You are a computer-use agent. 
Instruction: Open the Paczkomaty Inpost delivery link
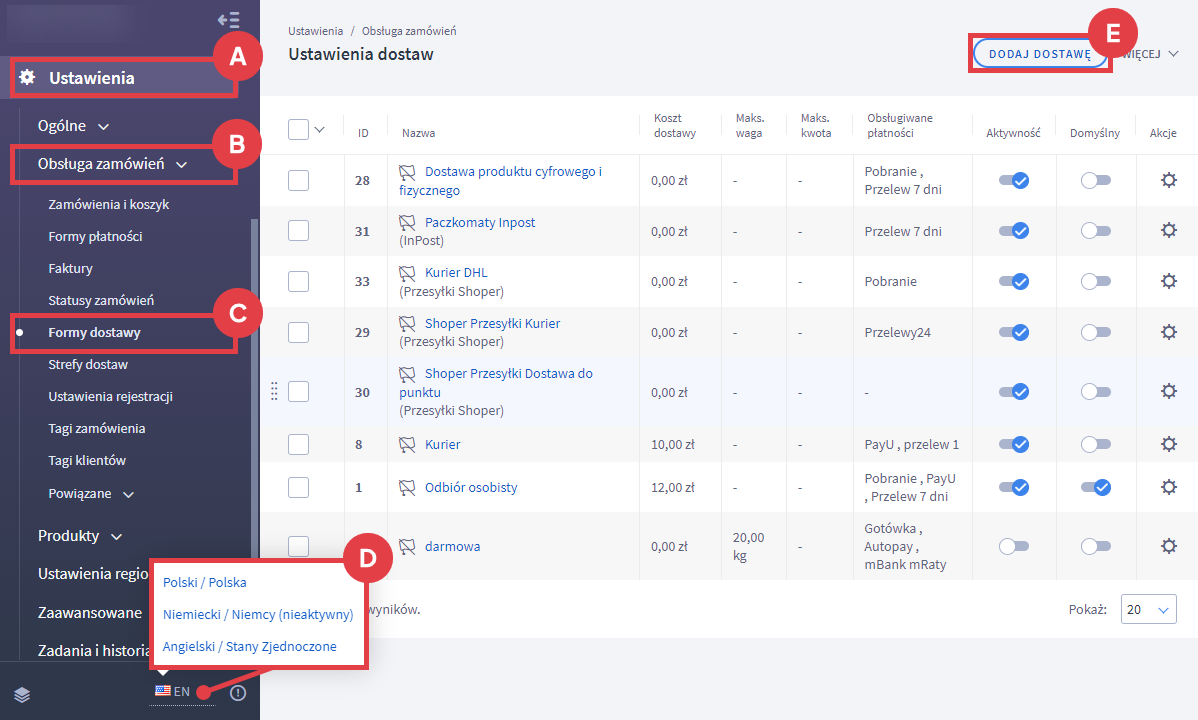pos(480,223)
